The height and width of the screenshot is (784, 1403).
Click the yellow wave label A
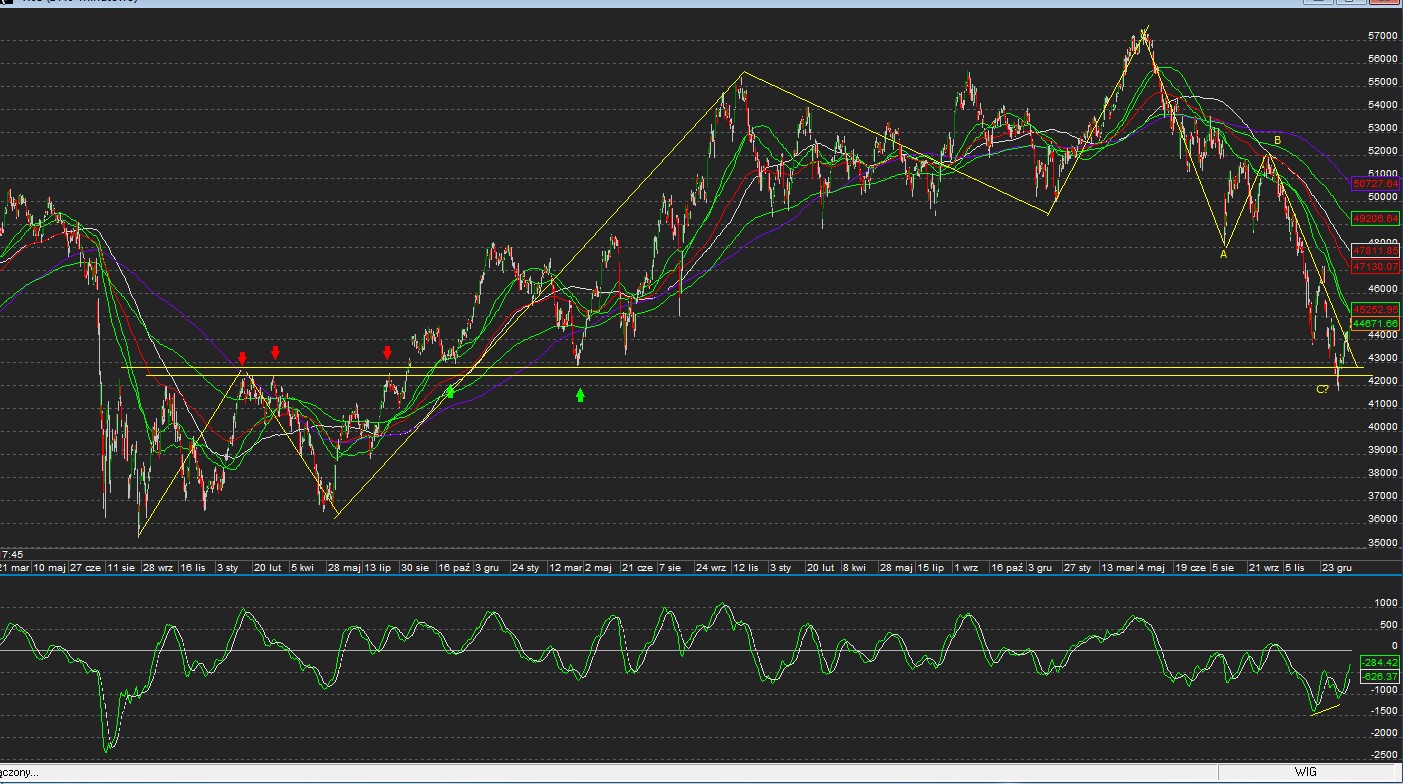[1223, 255]
